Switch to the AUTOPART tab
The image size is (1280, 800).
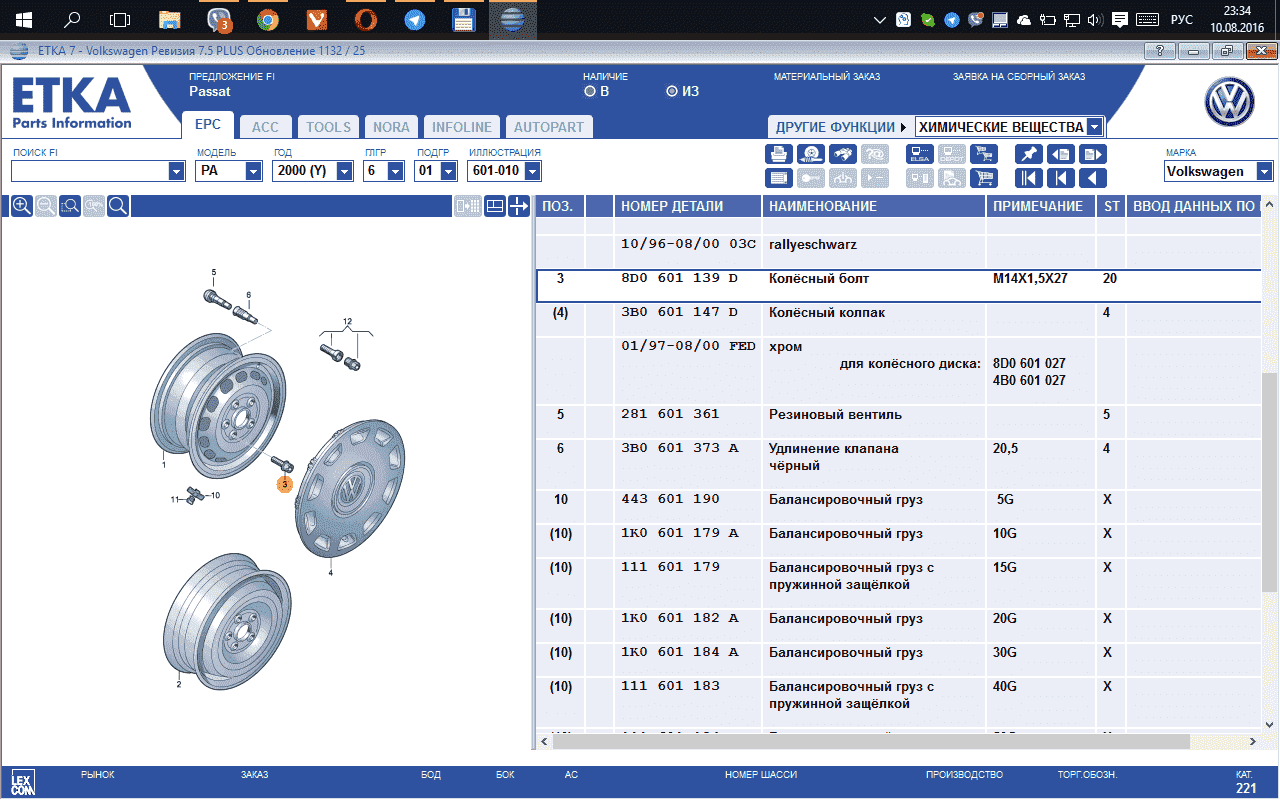click(548, 127)
